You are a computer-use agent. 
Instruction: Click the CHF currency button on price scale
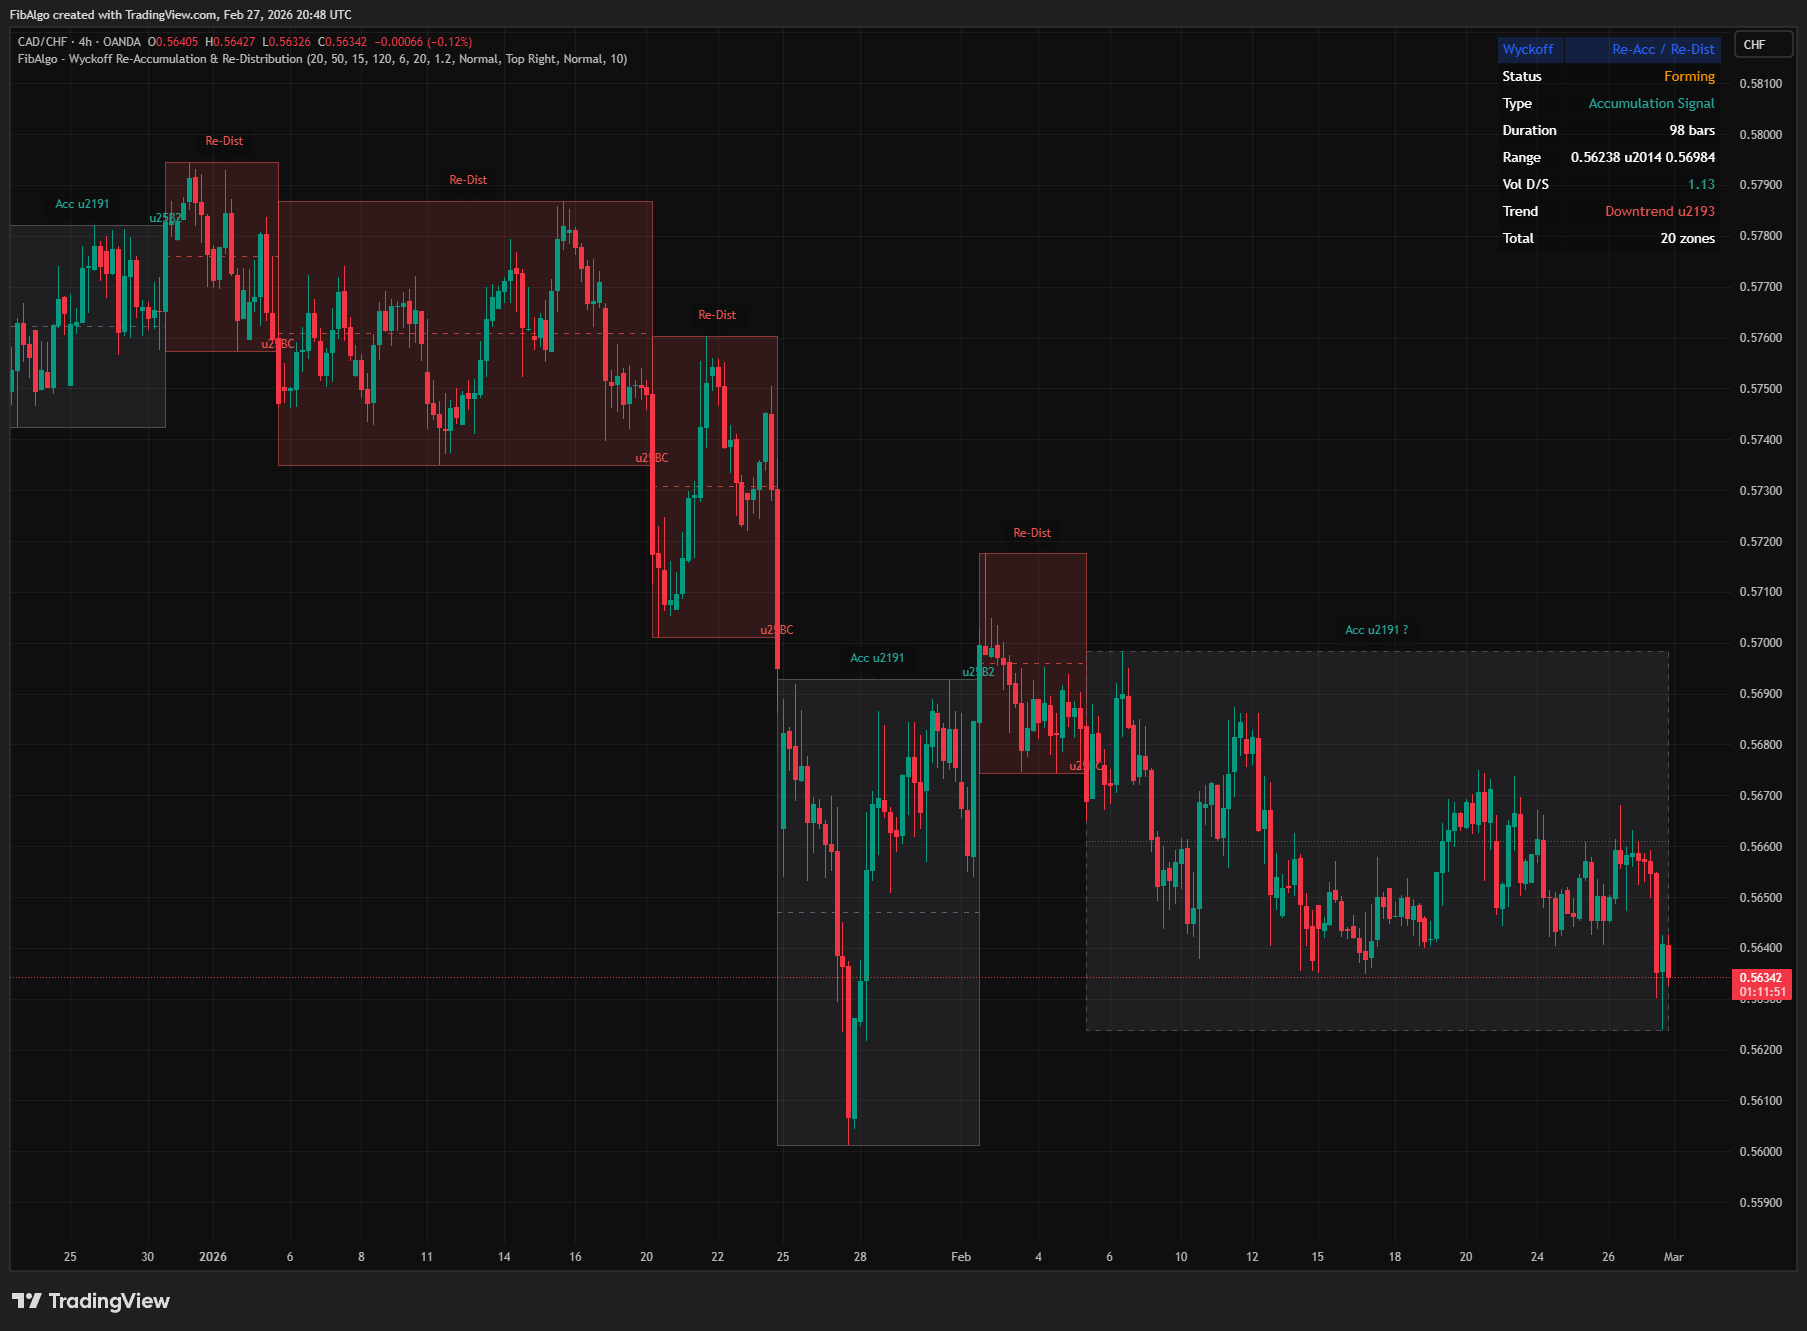pos(1762,44)
